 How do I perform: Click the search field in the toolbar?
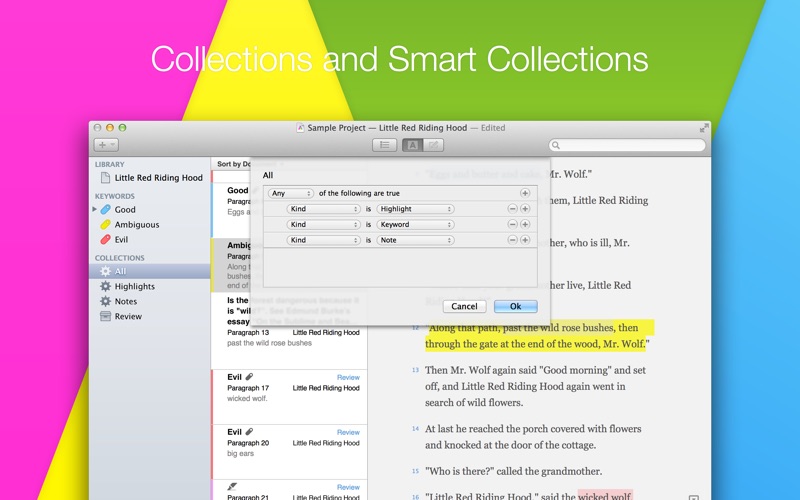(x=628, y=145)
